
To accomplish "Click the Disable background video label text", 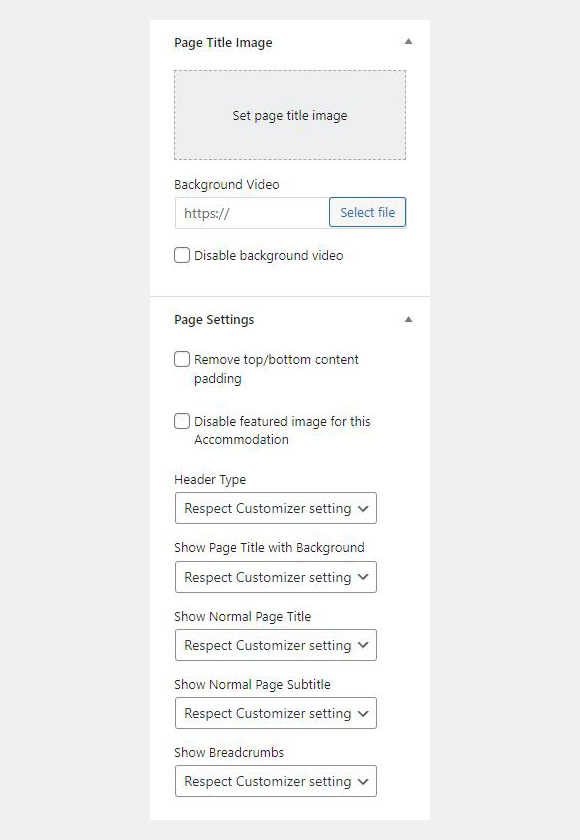I will 268,256.
